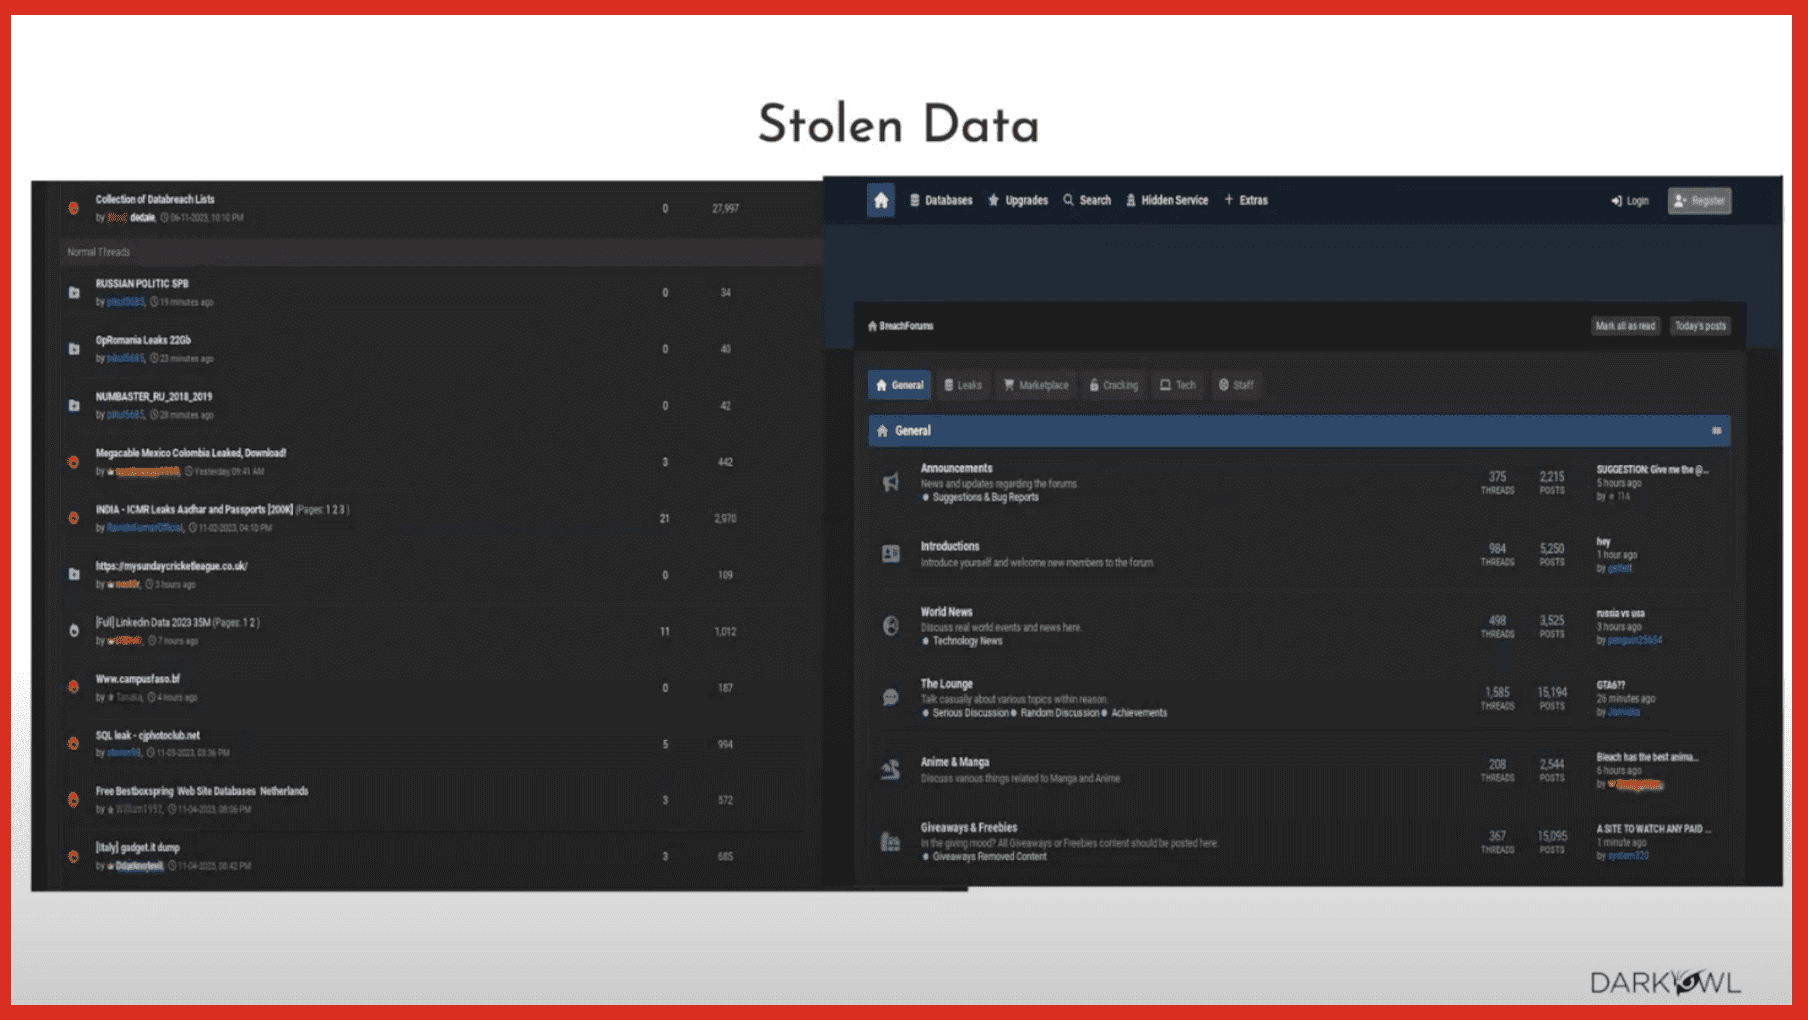Open INDIA - ICMR Leaks Aadhar thread
Image resolution: width=1808 pixels, height=1020 pixels.
[194, 510]
